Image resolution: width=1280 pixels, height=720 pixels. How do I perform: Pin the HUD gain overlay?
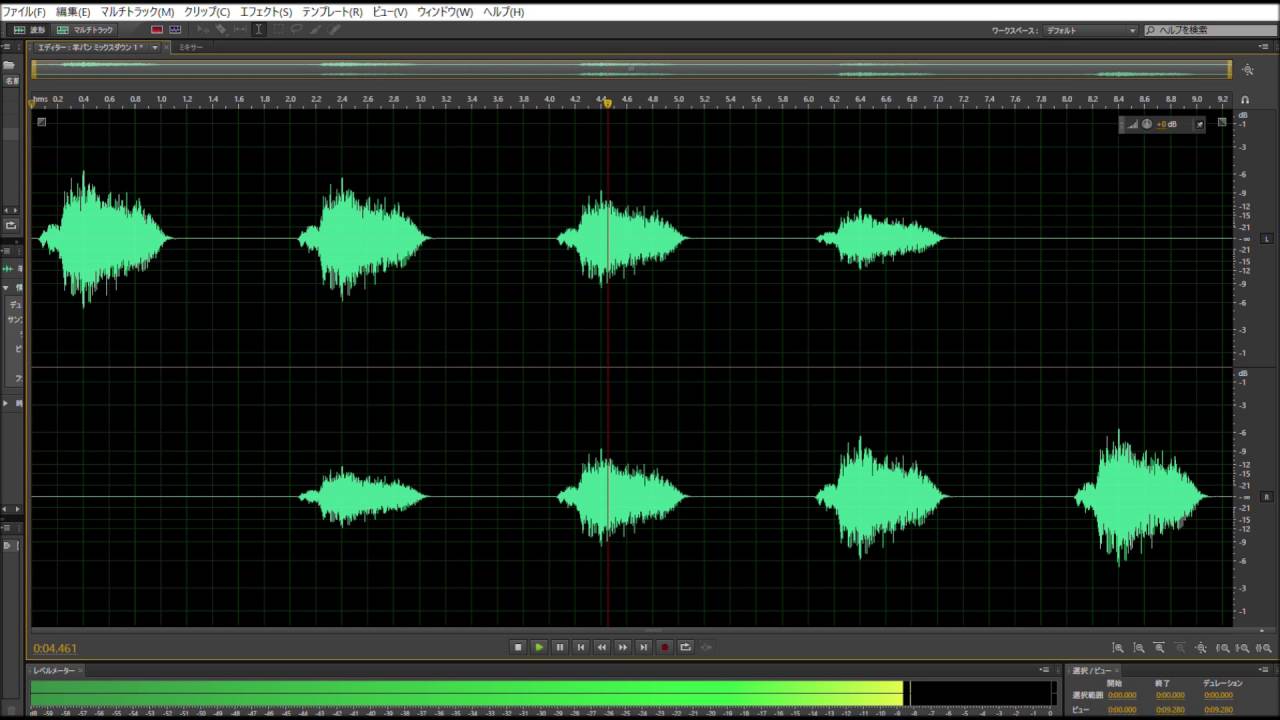[1199, 124]
